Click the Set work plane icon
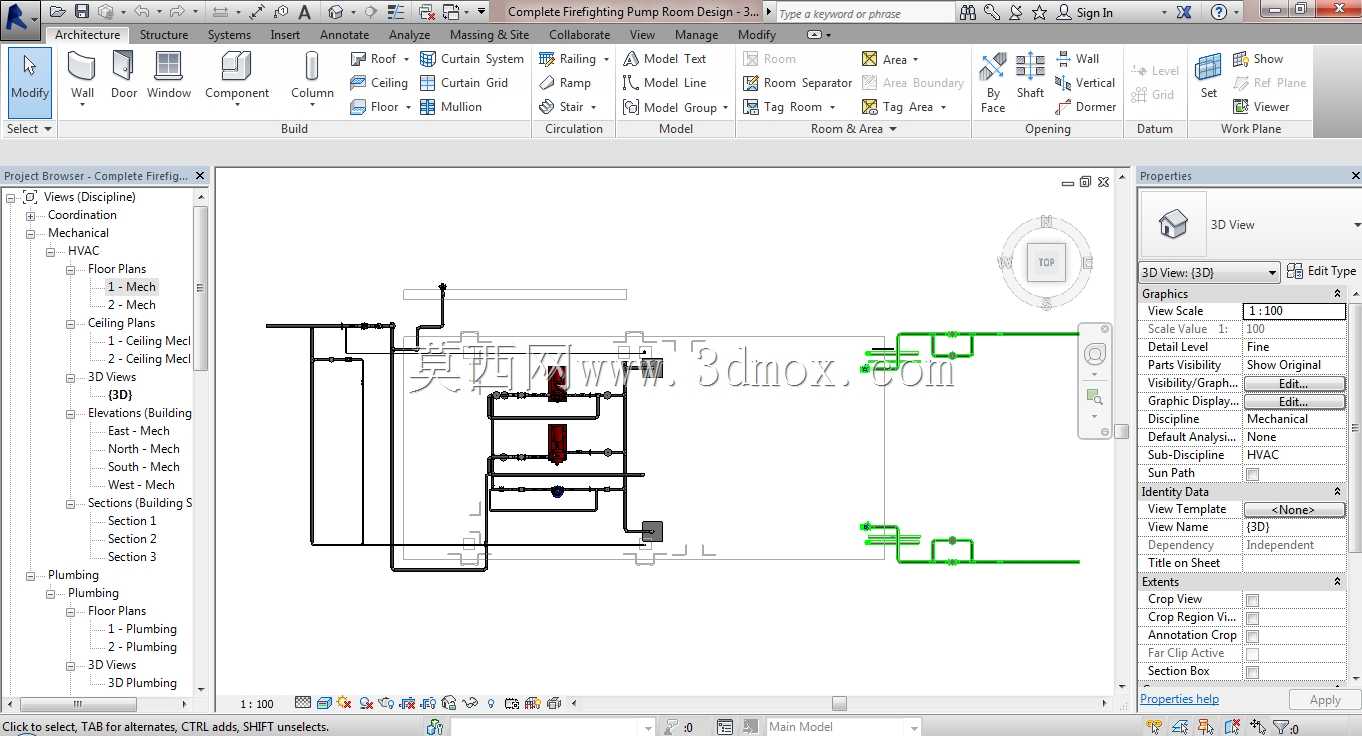The image size is (1362, 736). tap(1209, 68)
